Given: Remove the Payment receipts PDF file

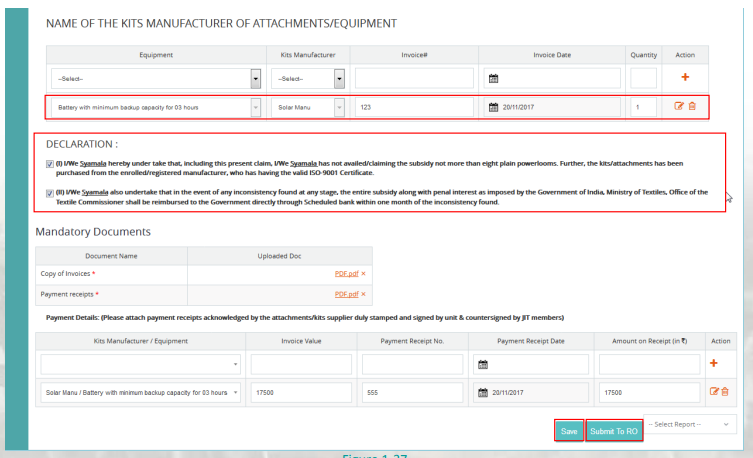Looking at the screenshot, I should tap(364, 294).
